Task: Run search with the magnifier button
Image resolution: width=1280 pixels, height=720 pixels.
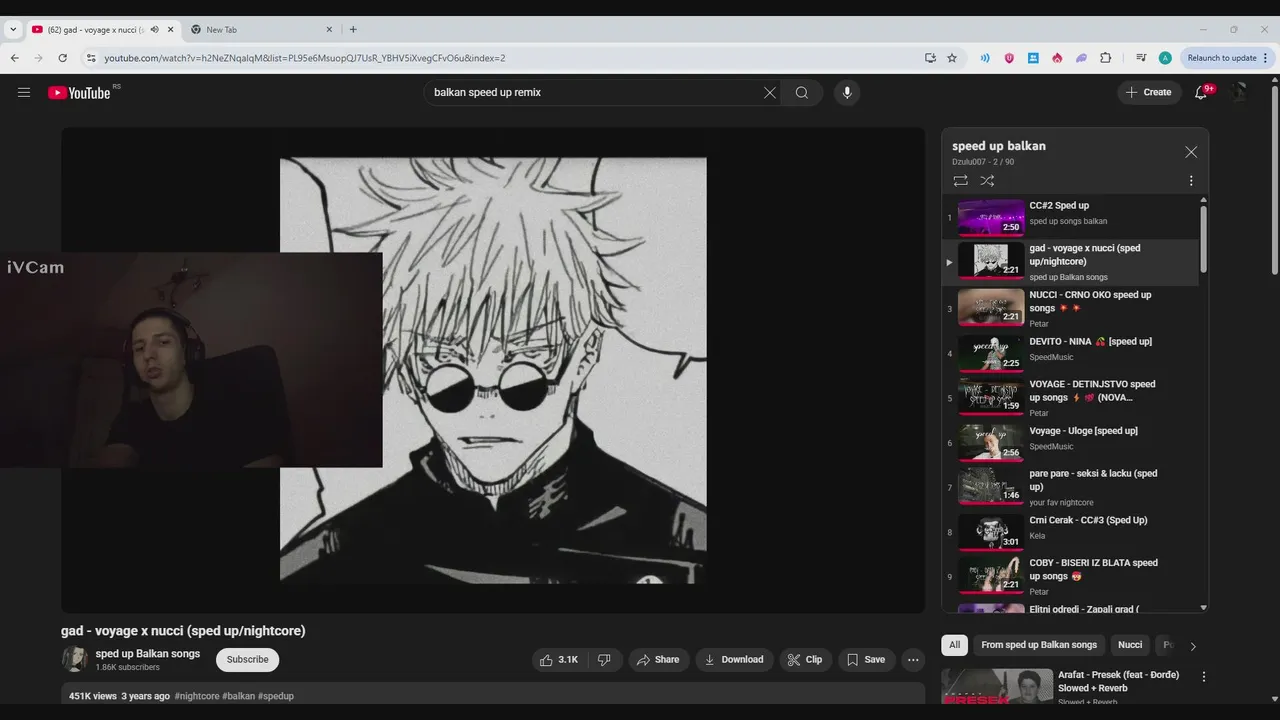Action: pyautogui.click(x=802, y=93)
